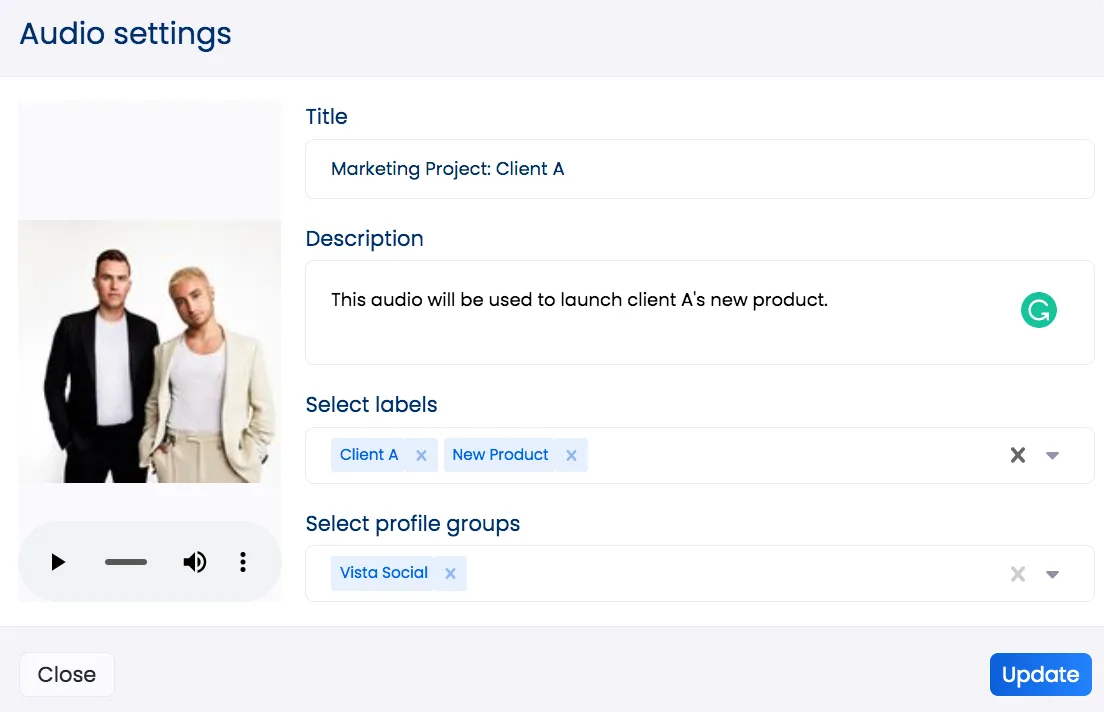
Task: Select the Vista Social group chip
Action: tap(384, 573)
